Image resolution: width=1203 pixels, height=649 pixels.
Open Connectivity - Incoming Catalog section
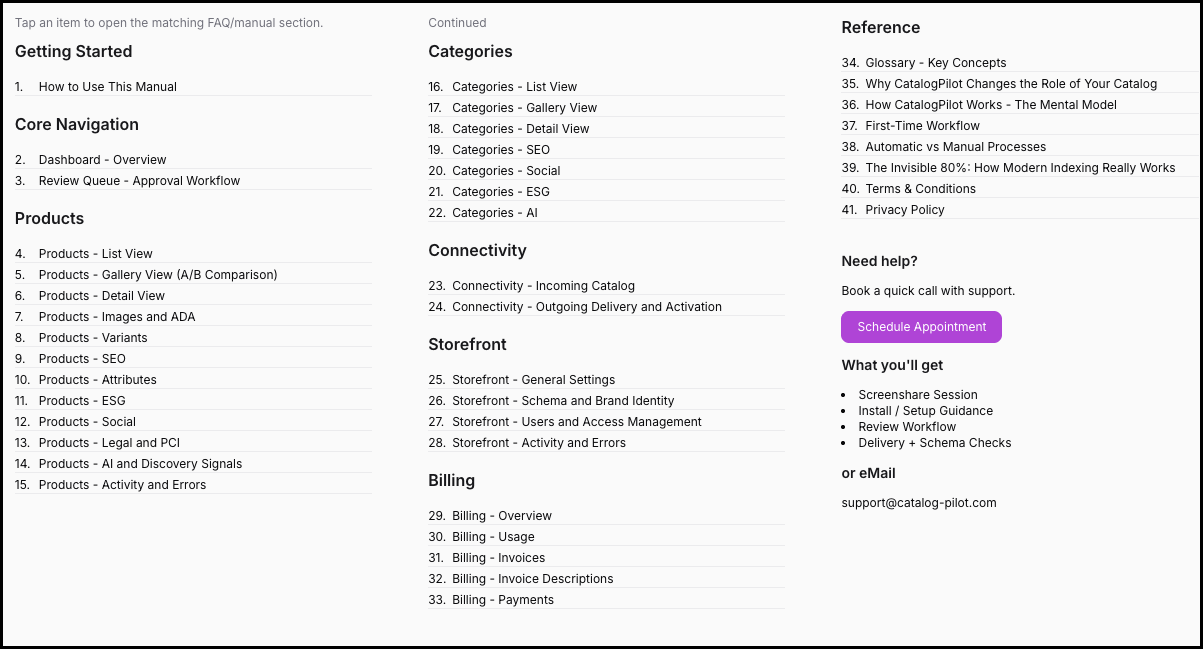click(543, 286)
